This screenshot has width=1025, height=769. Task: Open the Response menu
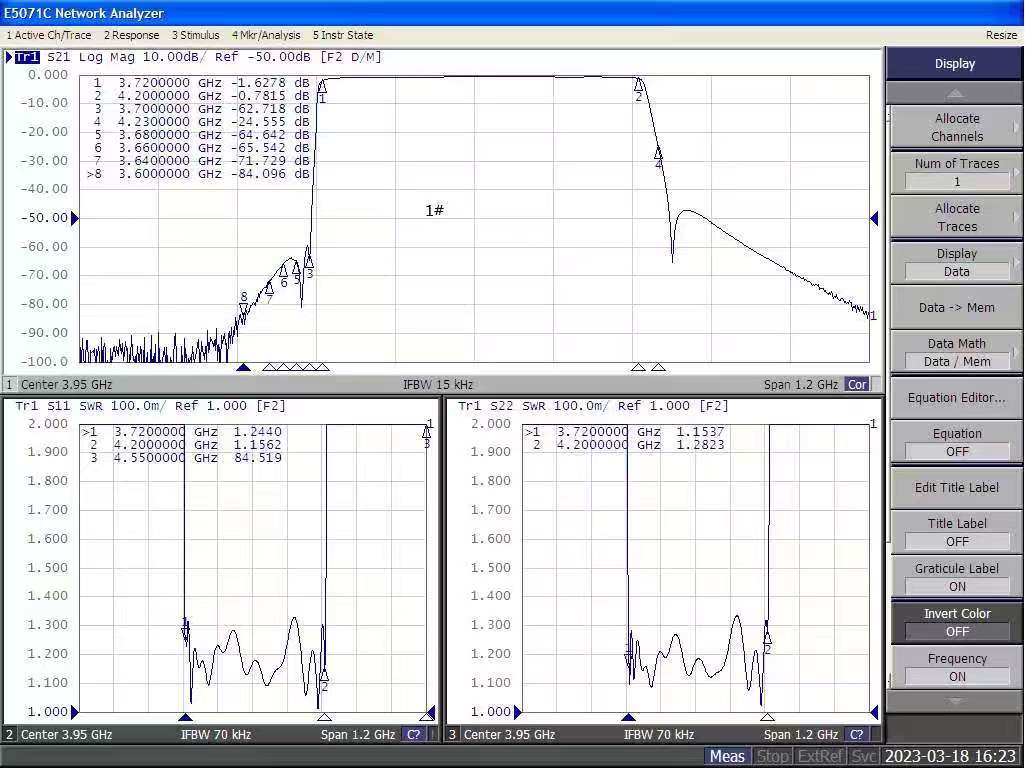pyautogui.click(x=131, y=35)
